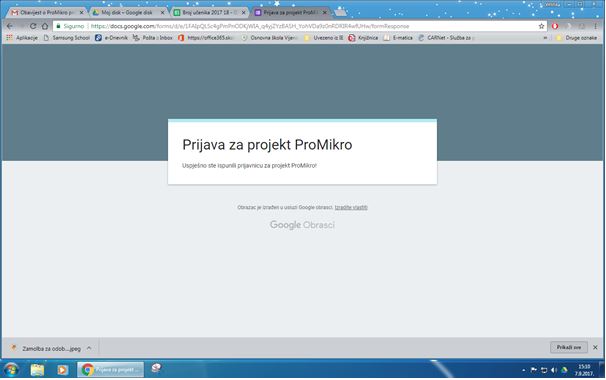Viewport: 606px width, 380px height.
Task: Open the Chrome three-dot menu
Action: point(596,26)
